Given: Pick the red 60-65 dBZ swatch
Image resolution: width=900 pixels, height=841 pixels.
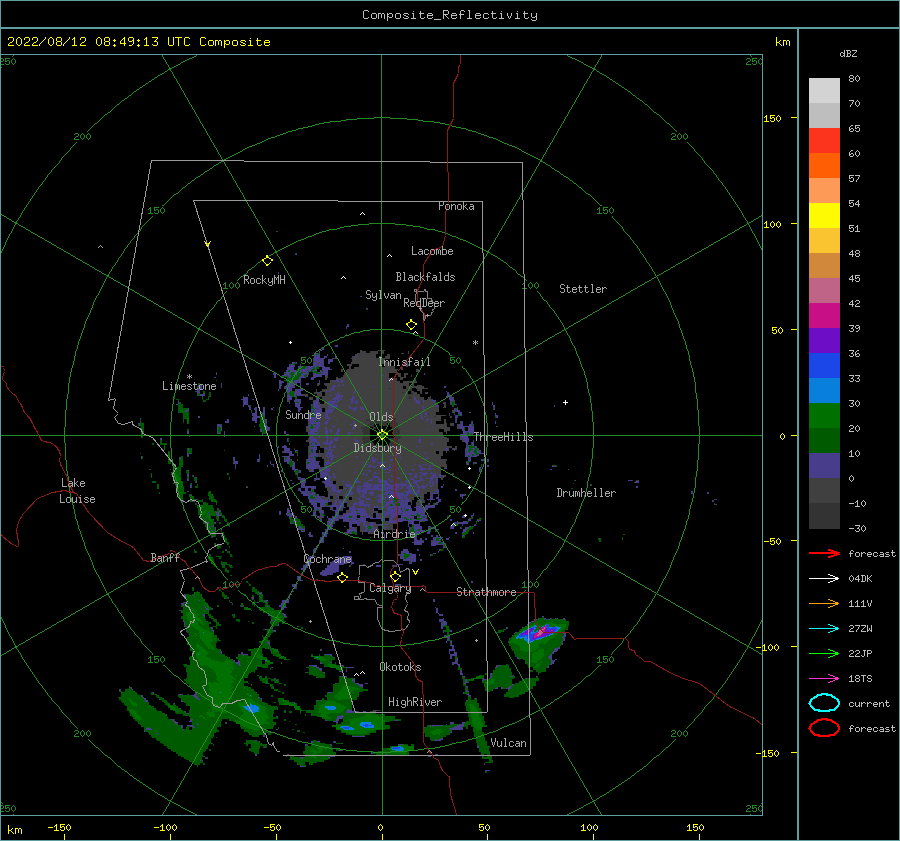Looking at the screenshot, I should (824, 141).
